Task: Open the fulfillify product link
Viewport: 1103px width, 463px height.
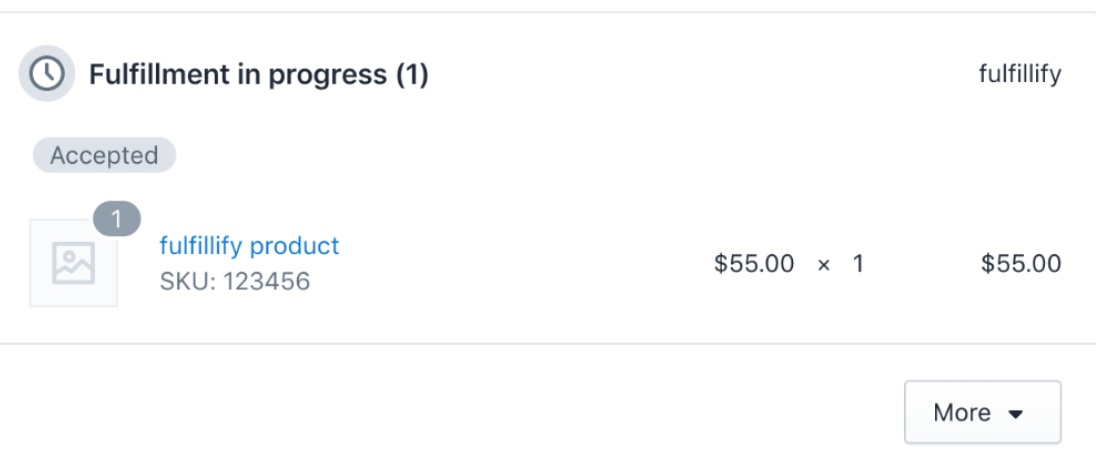Action: point(249,246)
